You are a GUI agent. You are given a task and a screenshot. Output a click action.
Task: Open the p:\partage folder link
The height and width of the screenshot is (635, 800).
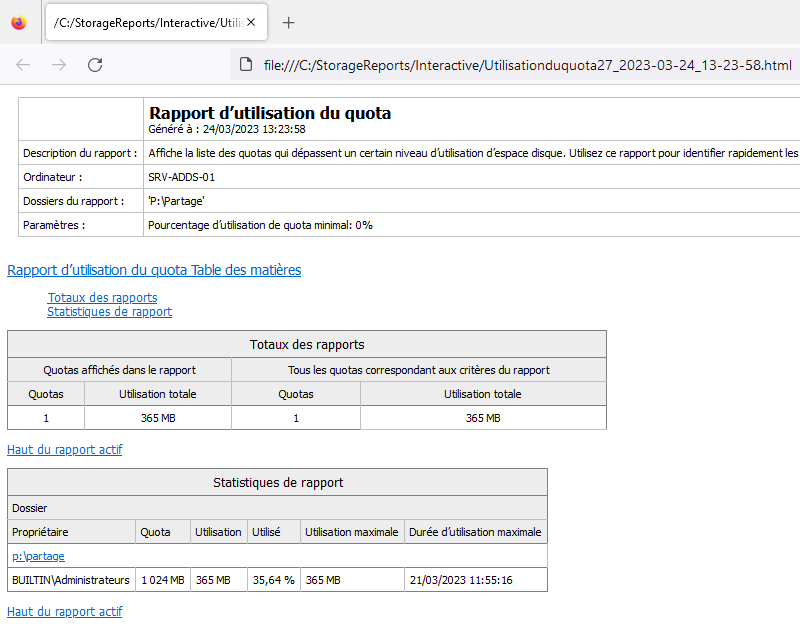point(38,556)
